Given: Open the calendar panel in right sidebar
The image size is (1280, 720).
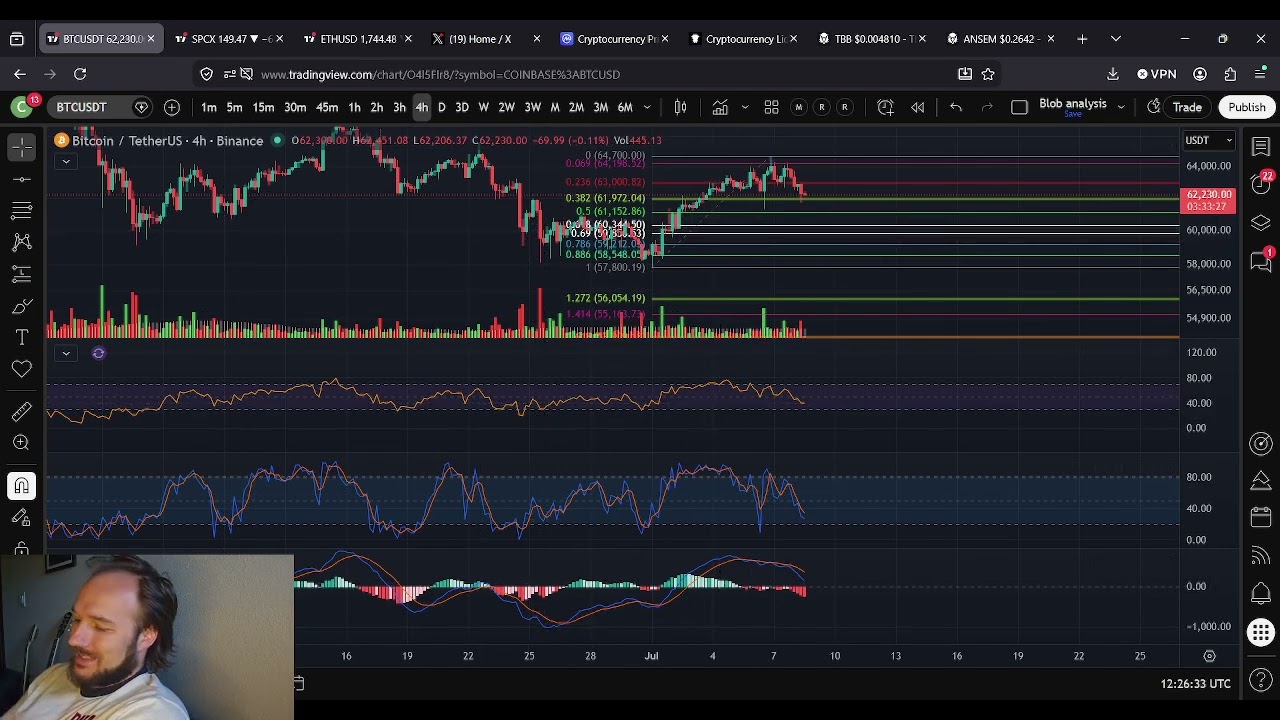Looking at the screenshot, I should (1261, 517).
